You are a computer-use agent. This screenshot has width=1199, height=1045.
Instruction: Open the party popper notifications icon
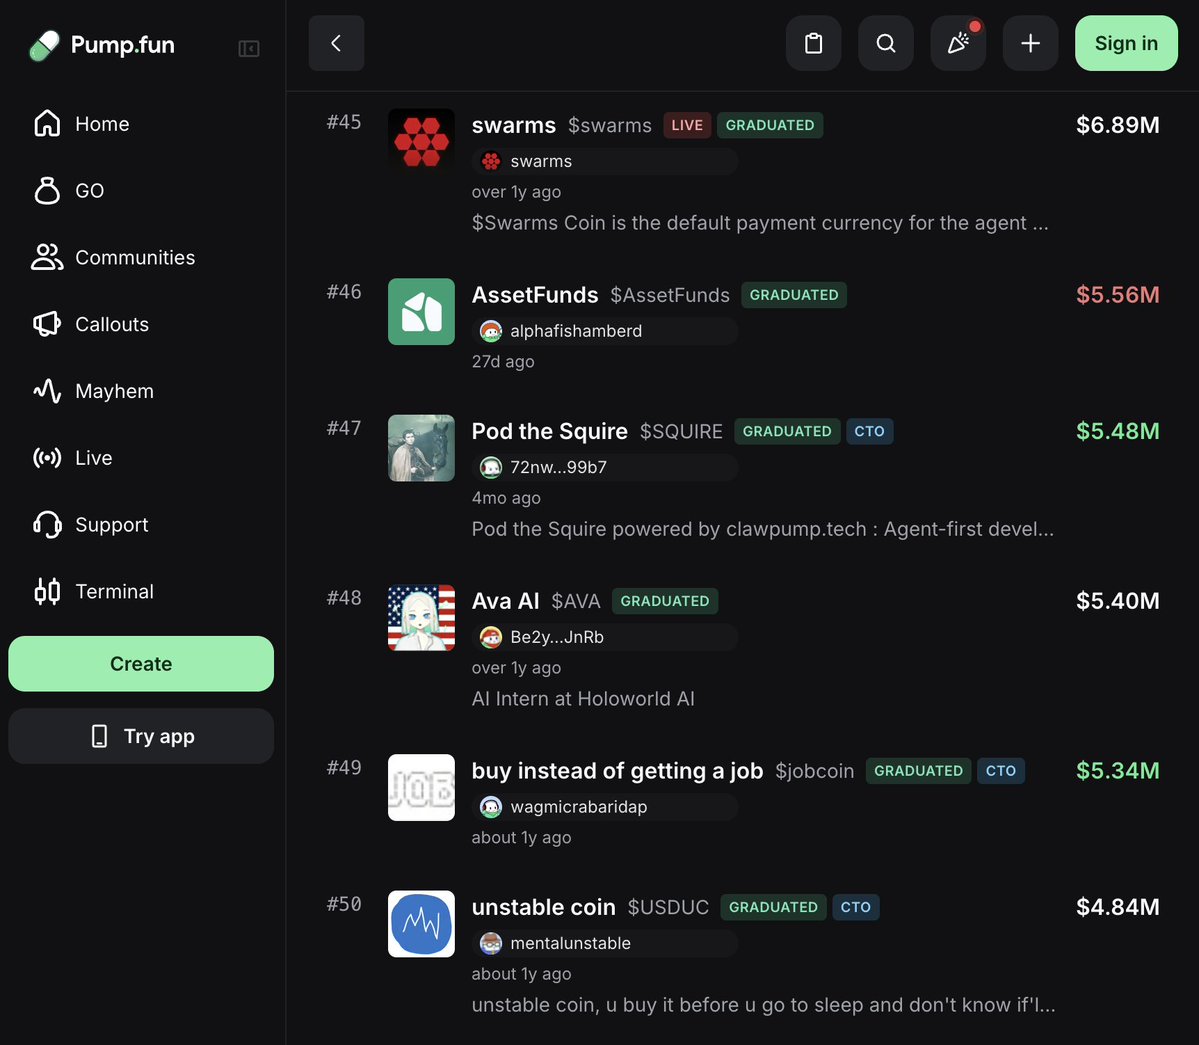tap(958, 43)
